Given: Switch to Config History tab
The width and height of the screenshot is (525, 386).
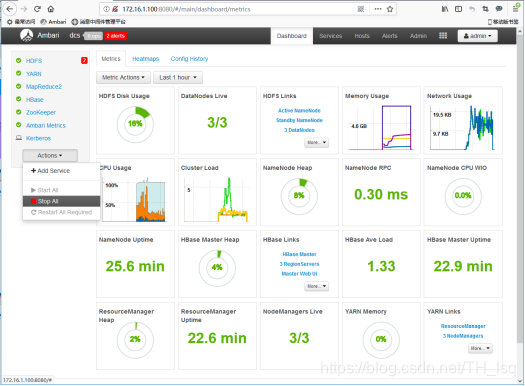Looking at the screenshot, I should click(x=190, y=59).
